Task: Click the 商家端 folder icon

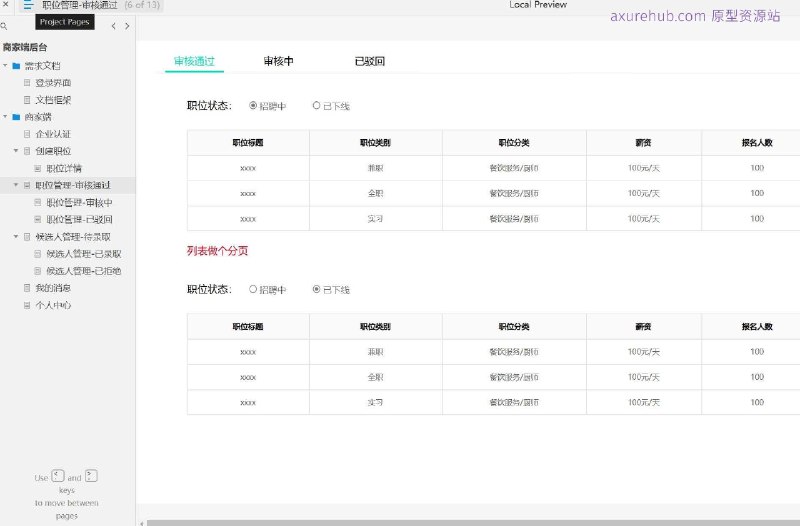Action: 16,117
